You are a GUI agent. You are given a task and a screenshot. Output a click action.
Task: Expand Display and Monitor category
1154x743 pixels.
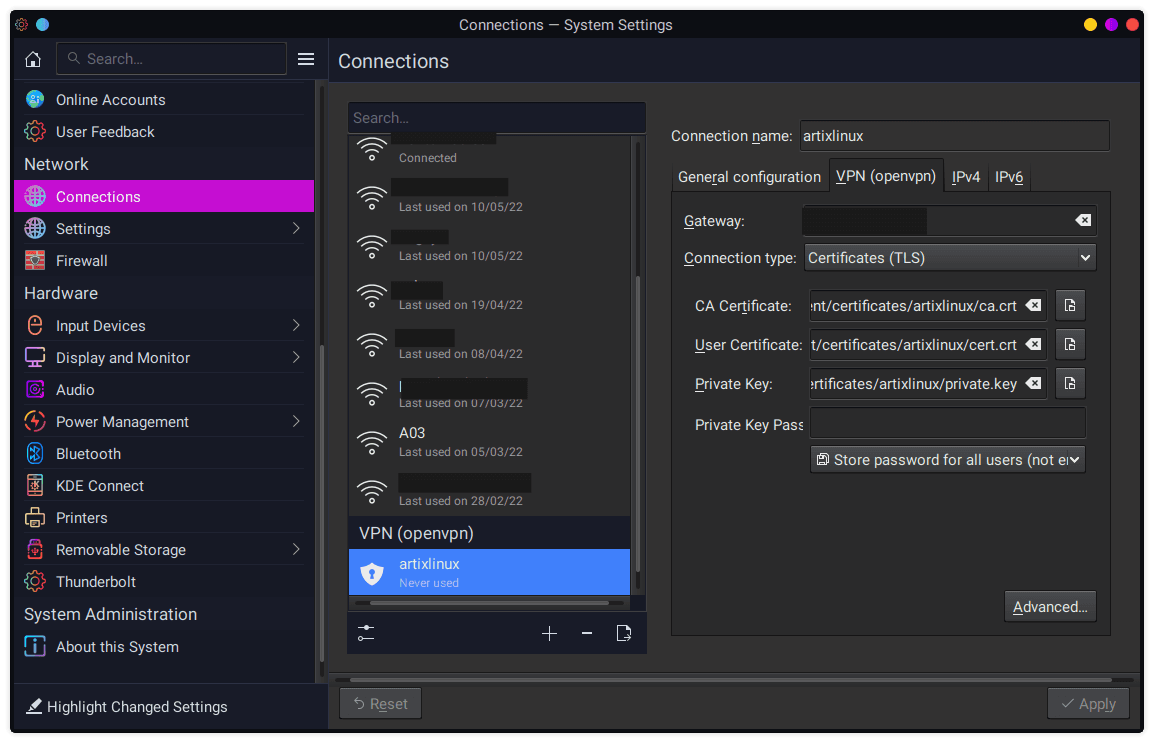pos(296,358)
